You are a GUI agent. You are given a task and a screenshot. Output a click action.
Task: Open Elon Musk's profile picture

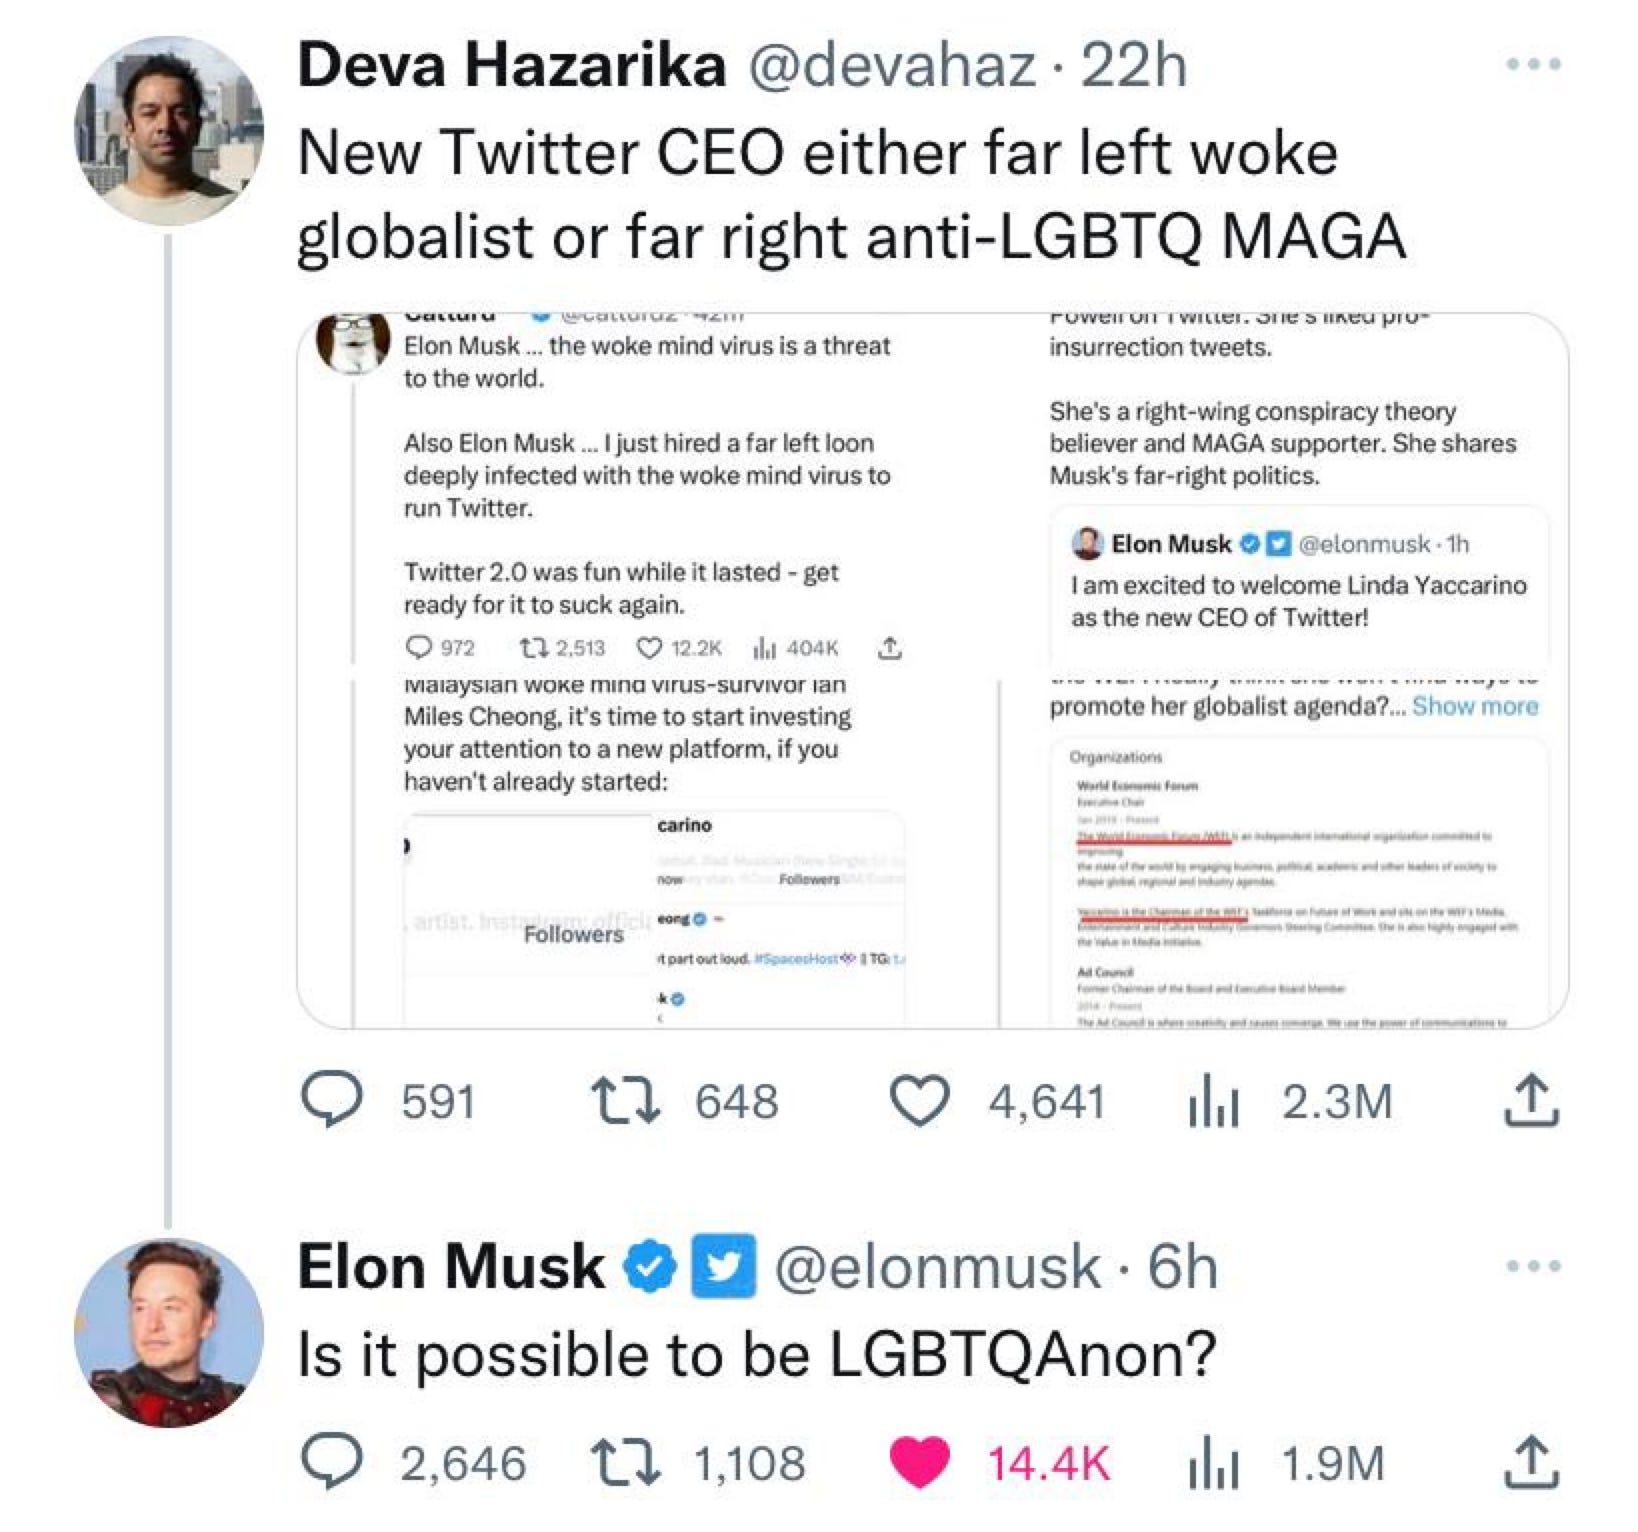click(x=169, y=1332)
